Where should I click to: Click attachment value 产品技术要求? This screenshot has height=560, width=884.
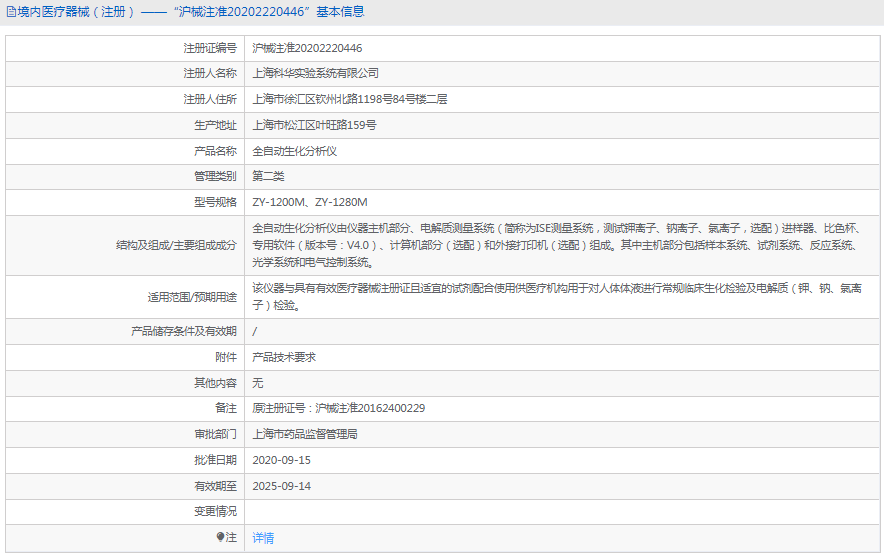[284, 358]
